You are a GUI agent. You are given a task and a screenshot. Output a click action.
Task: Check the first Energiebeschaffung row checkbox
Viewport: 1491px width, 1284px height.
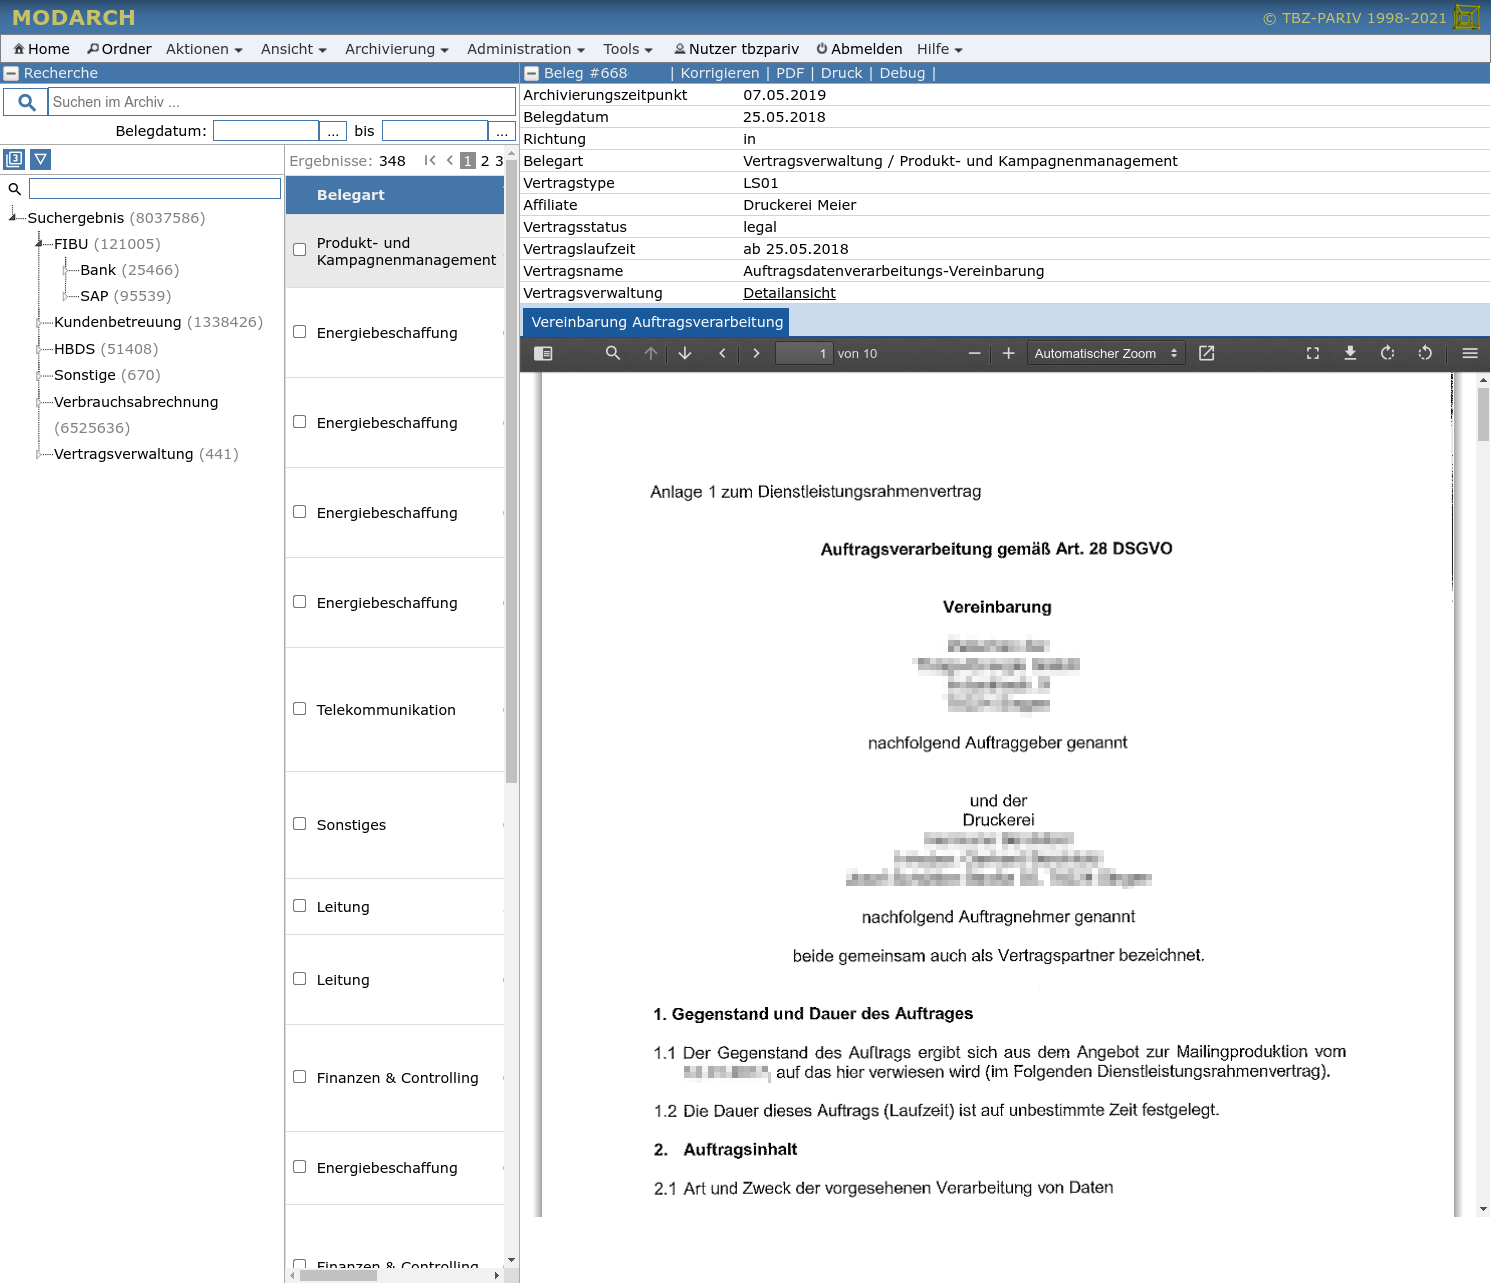[x=299, y=332]
